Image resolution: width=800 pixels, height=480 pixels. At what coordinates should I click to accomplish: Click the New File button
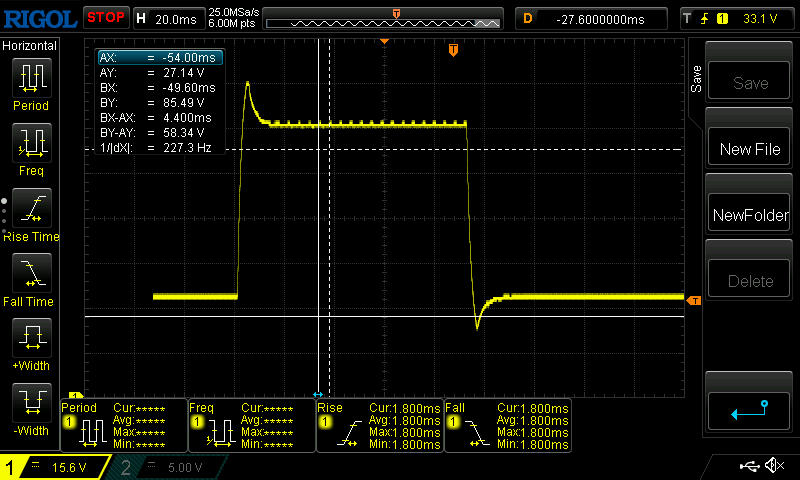[x=749, y=147]
